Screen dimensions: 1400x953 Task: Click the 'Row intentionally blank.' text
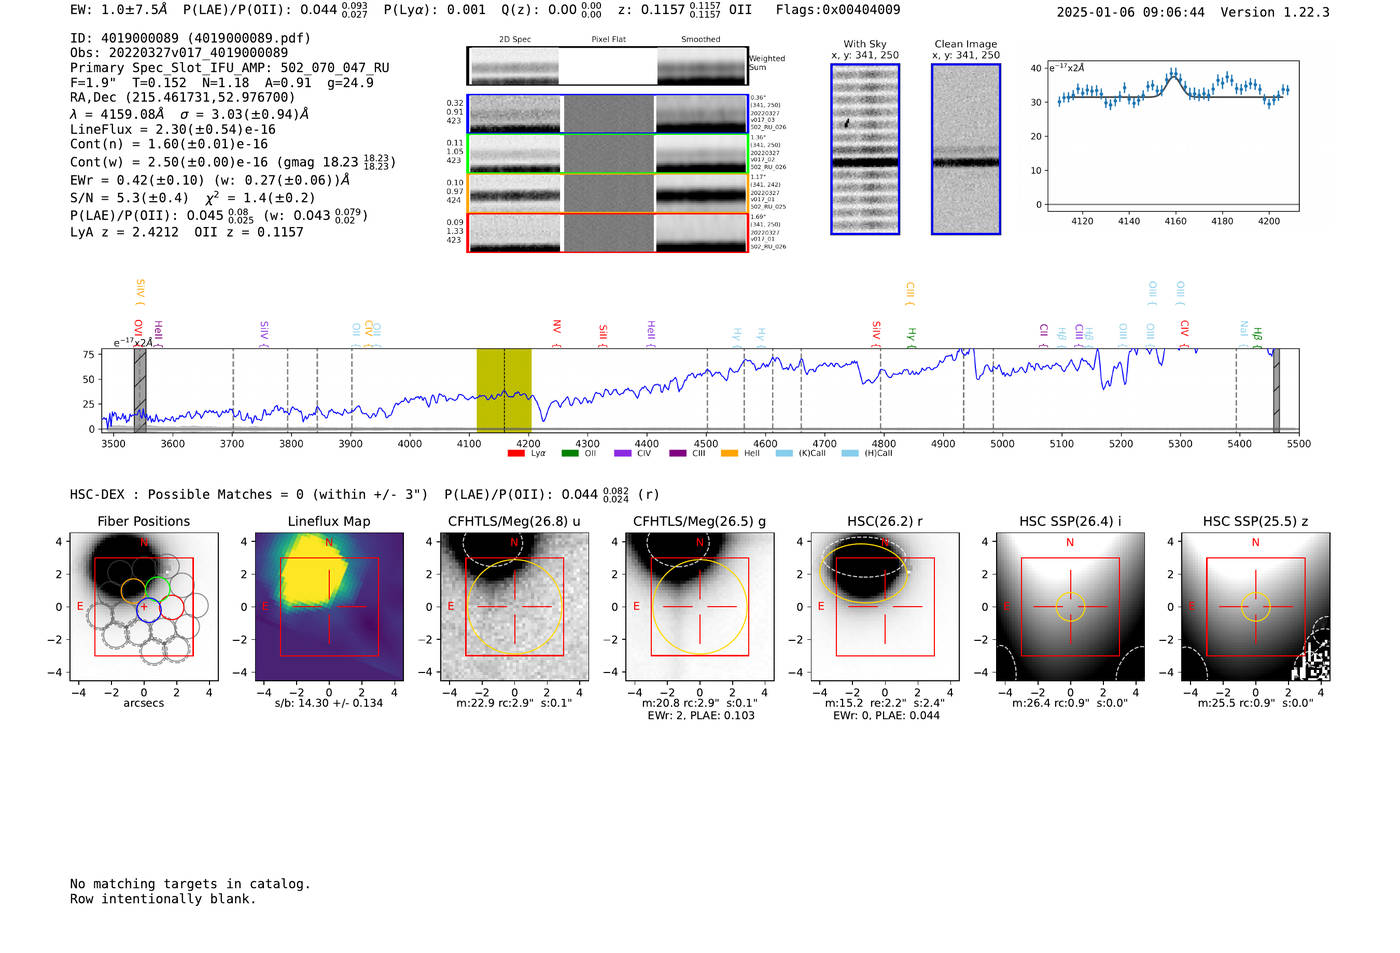tap(163, 899)
